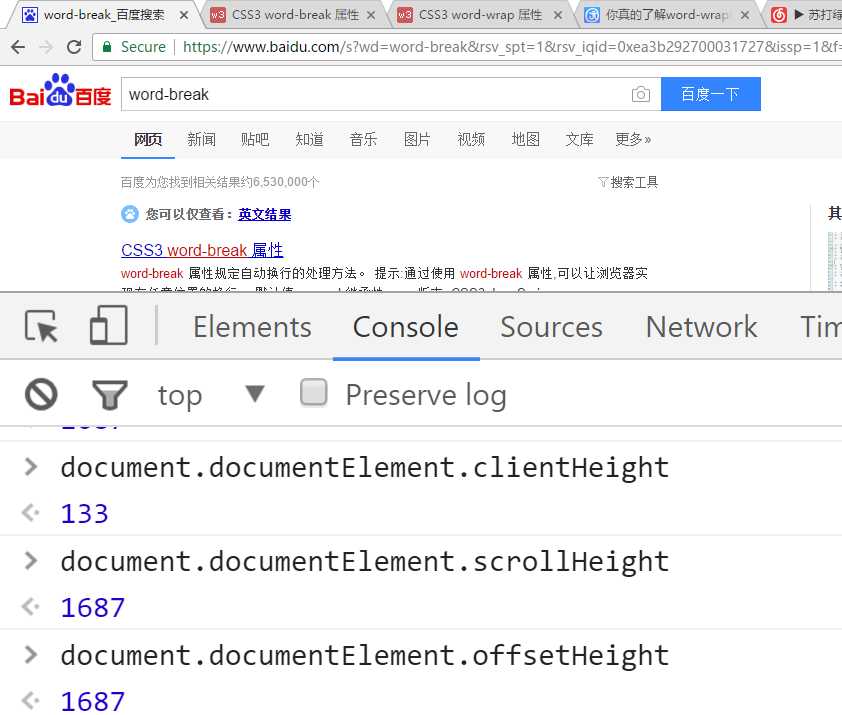The height and width of the screenshot is (715, 842).
Task: Click the paw icon beside 您可以仅查看
Action: tap(129, 214)
